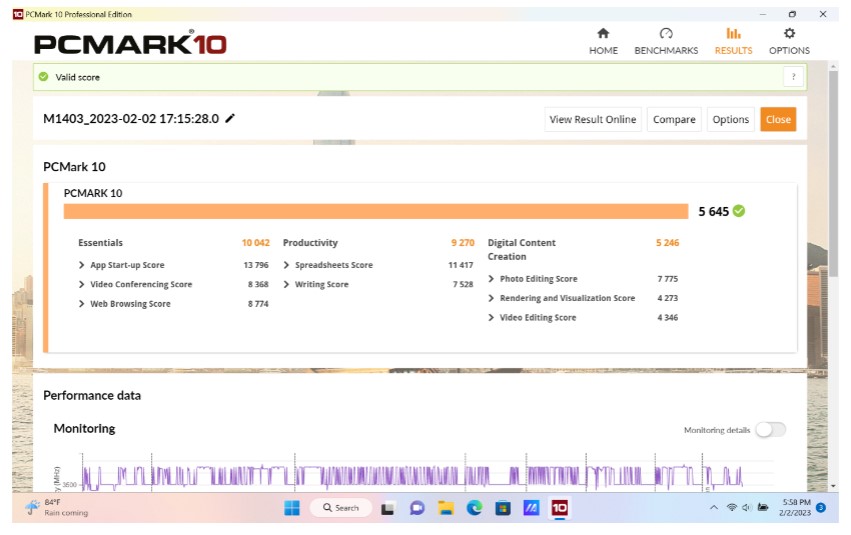Click the PCMark 10 title bar app icon
This screenshot has height=535, width=851.
[x=18, y=14]
